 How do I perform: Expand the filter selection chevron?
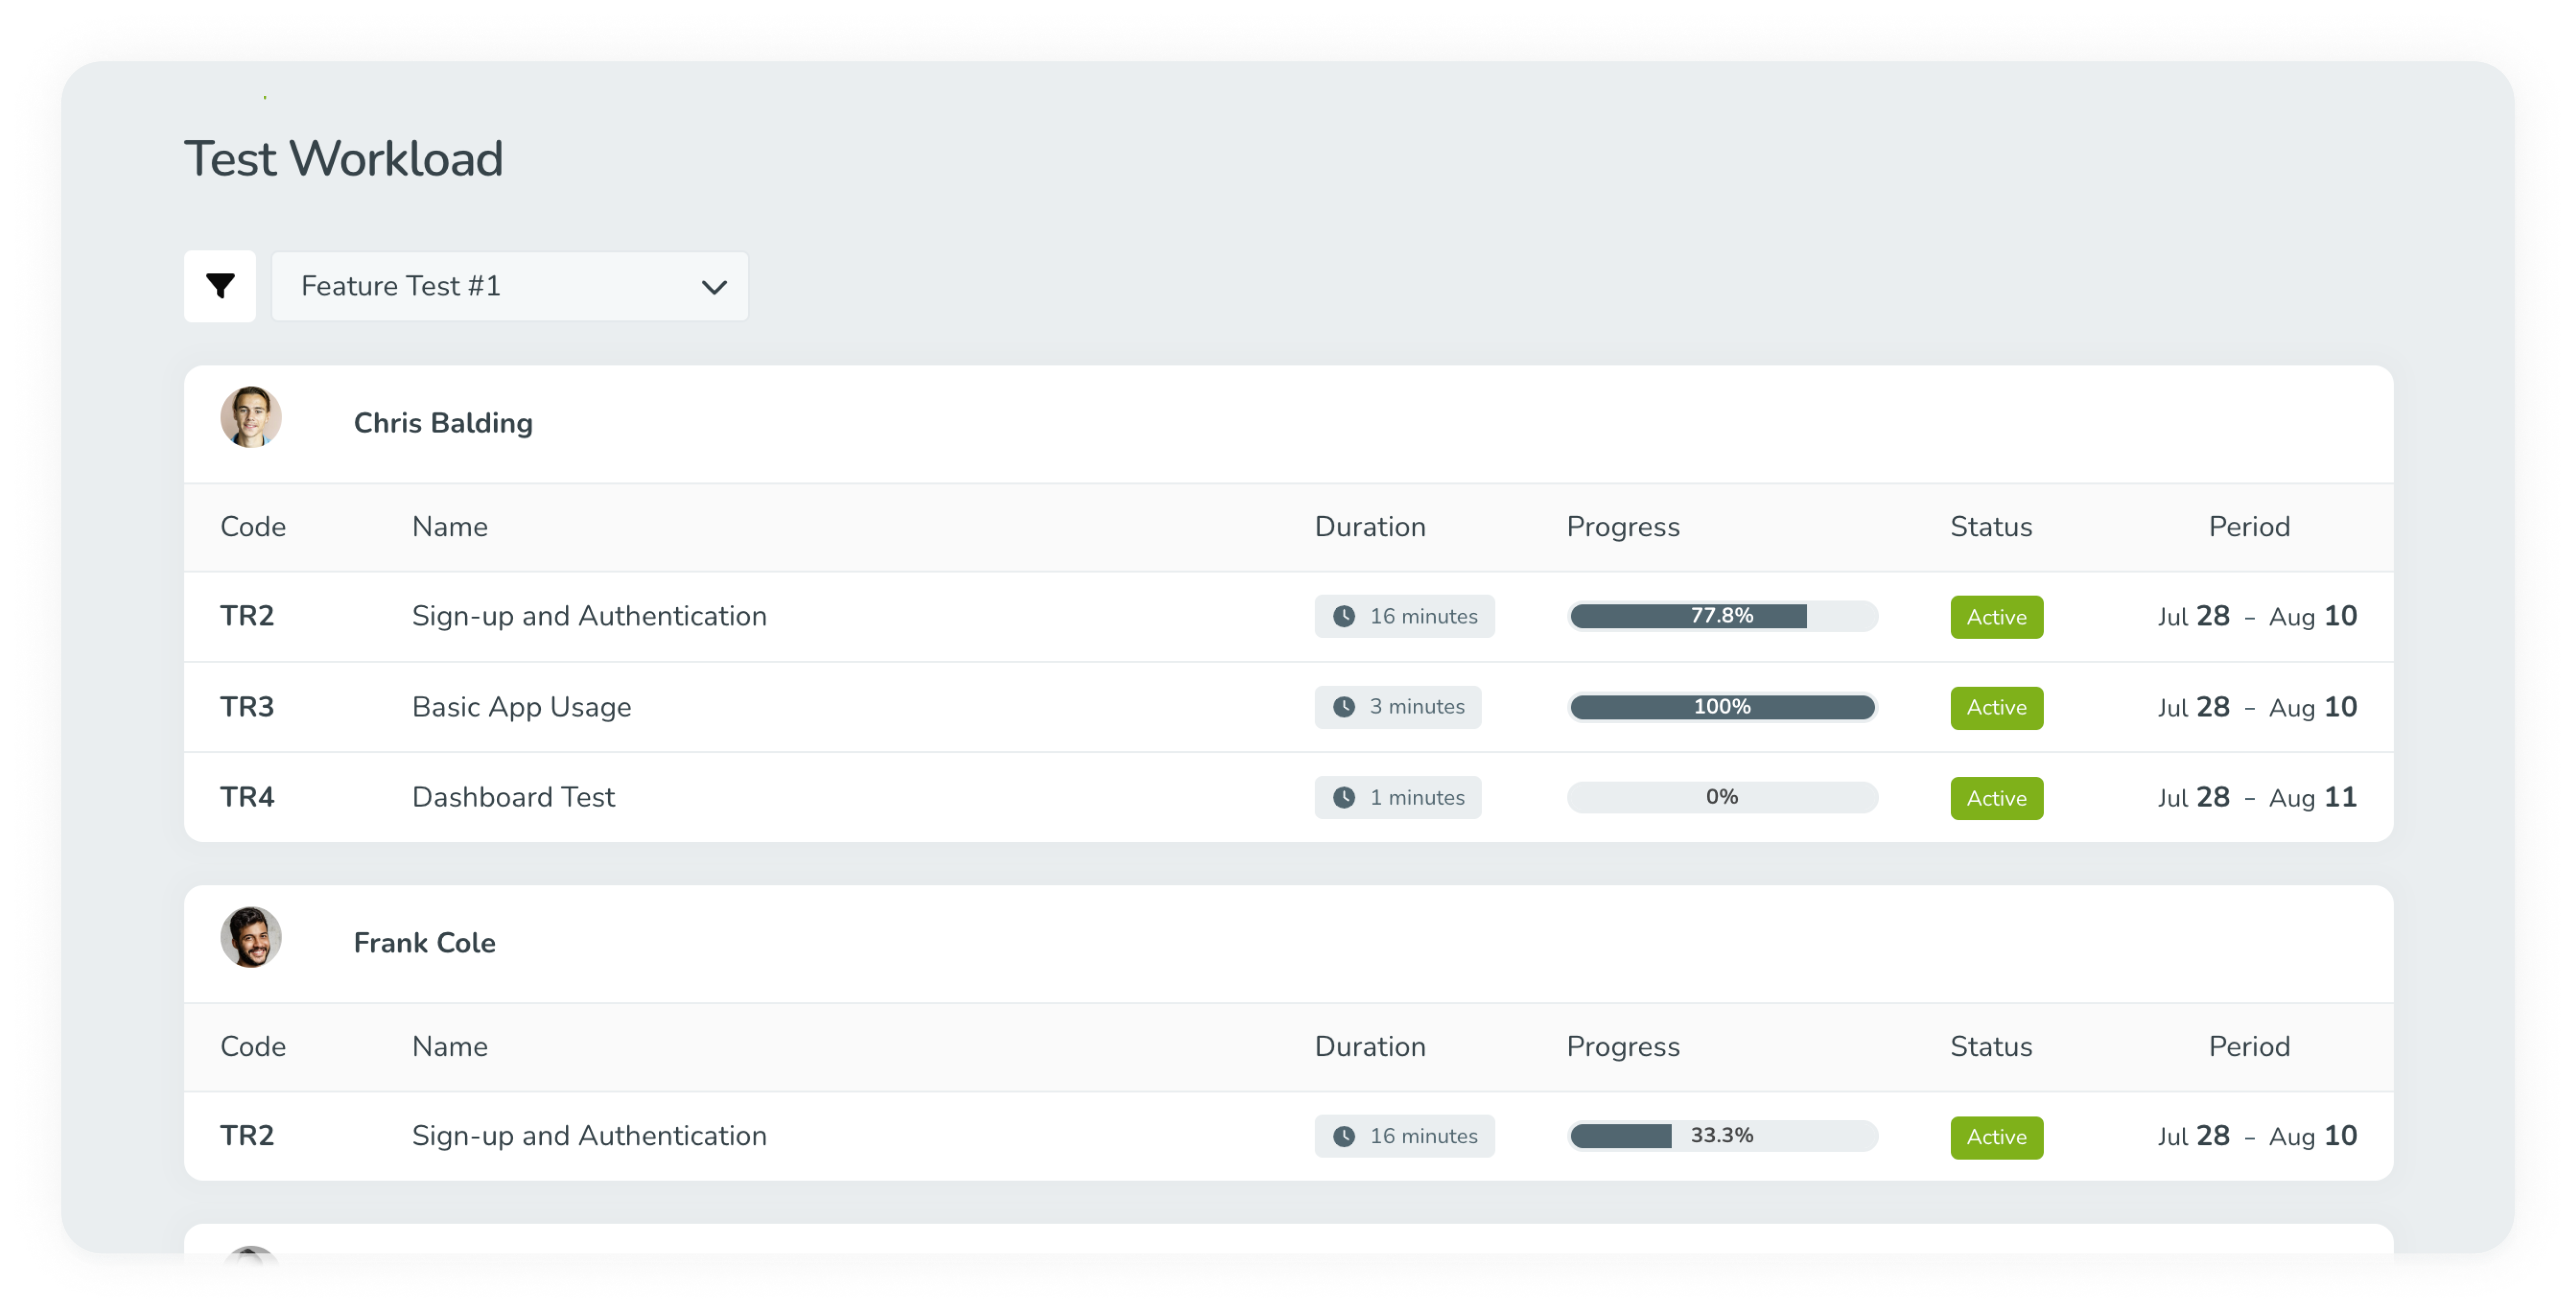coord(713,287)
